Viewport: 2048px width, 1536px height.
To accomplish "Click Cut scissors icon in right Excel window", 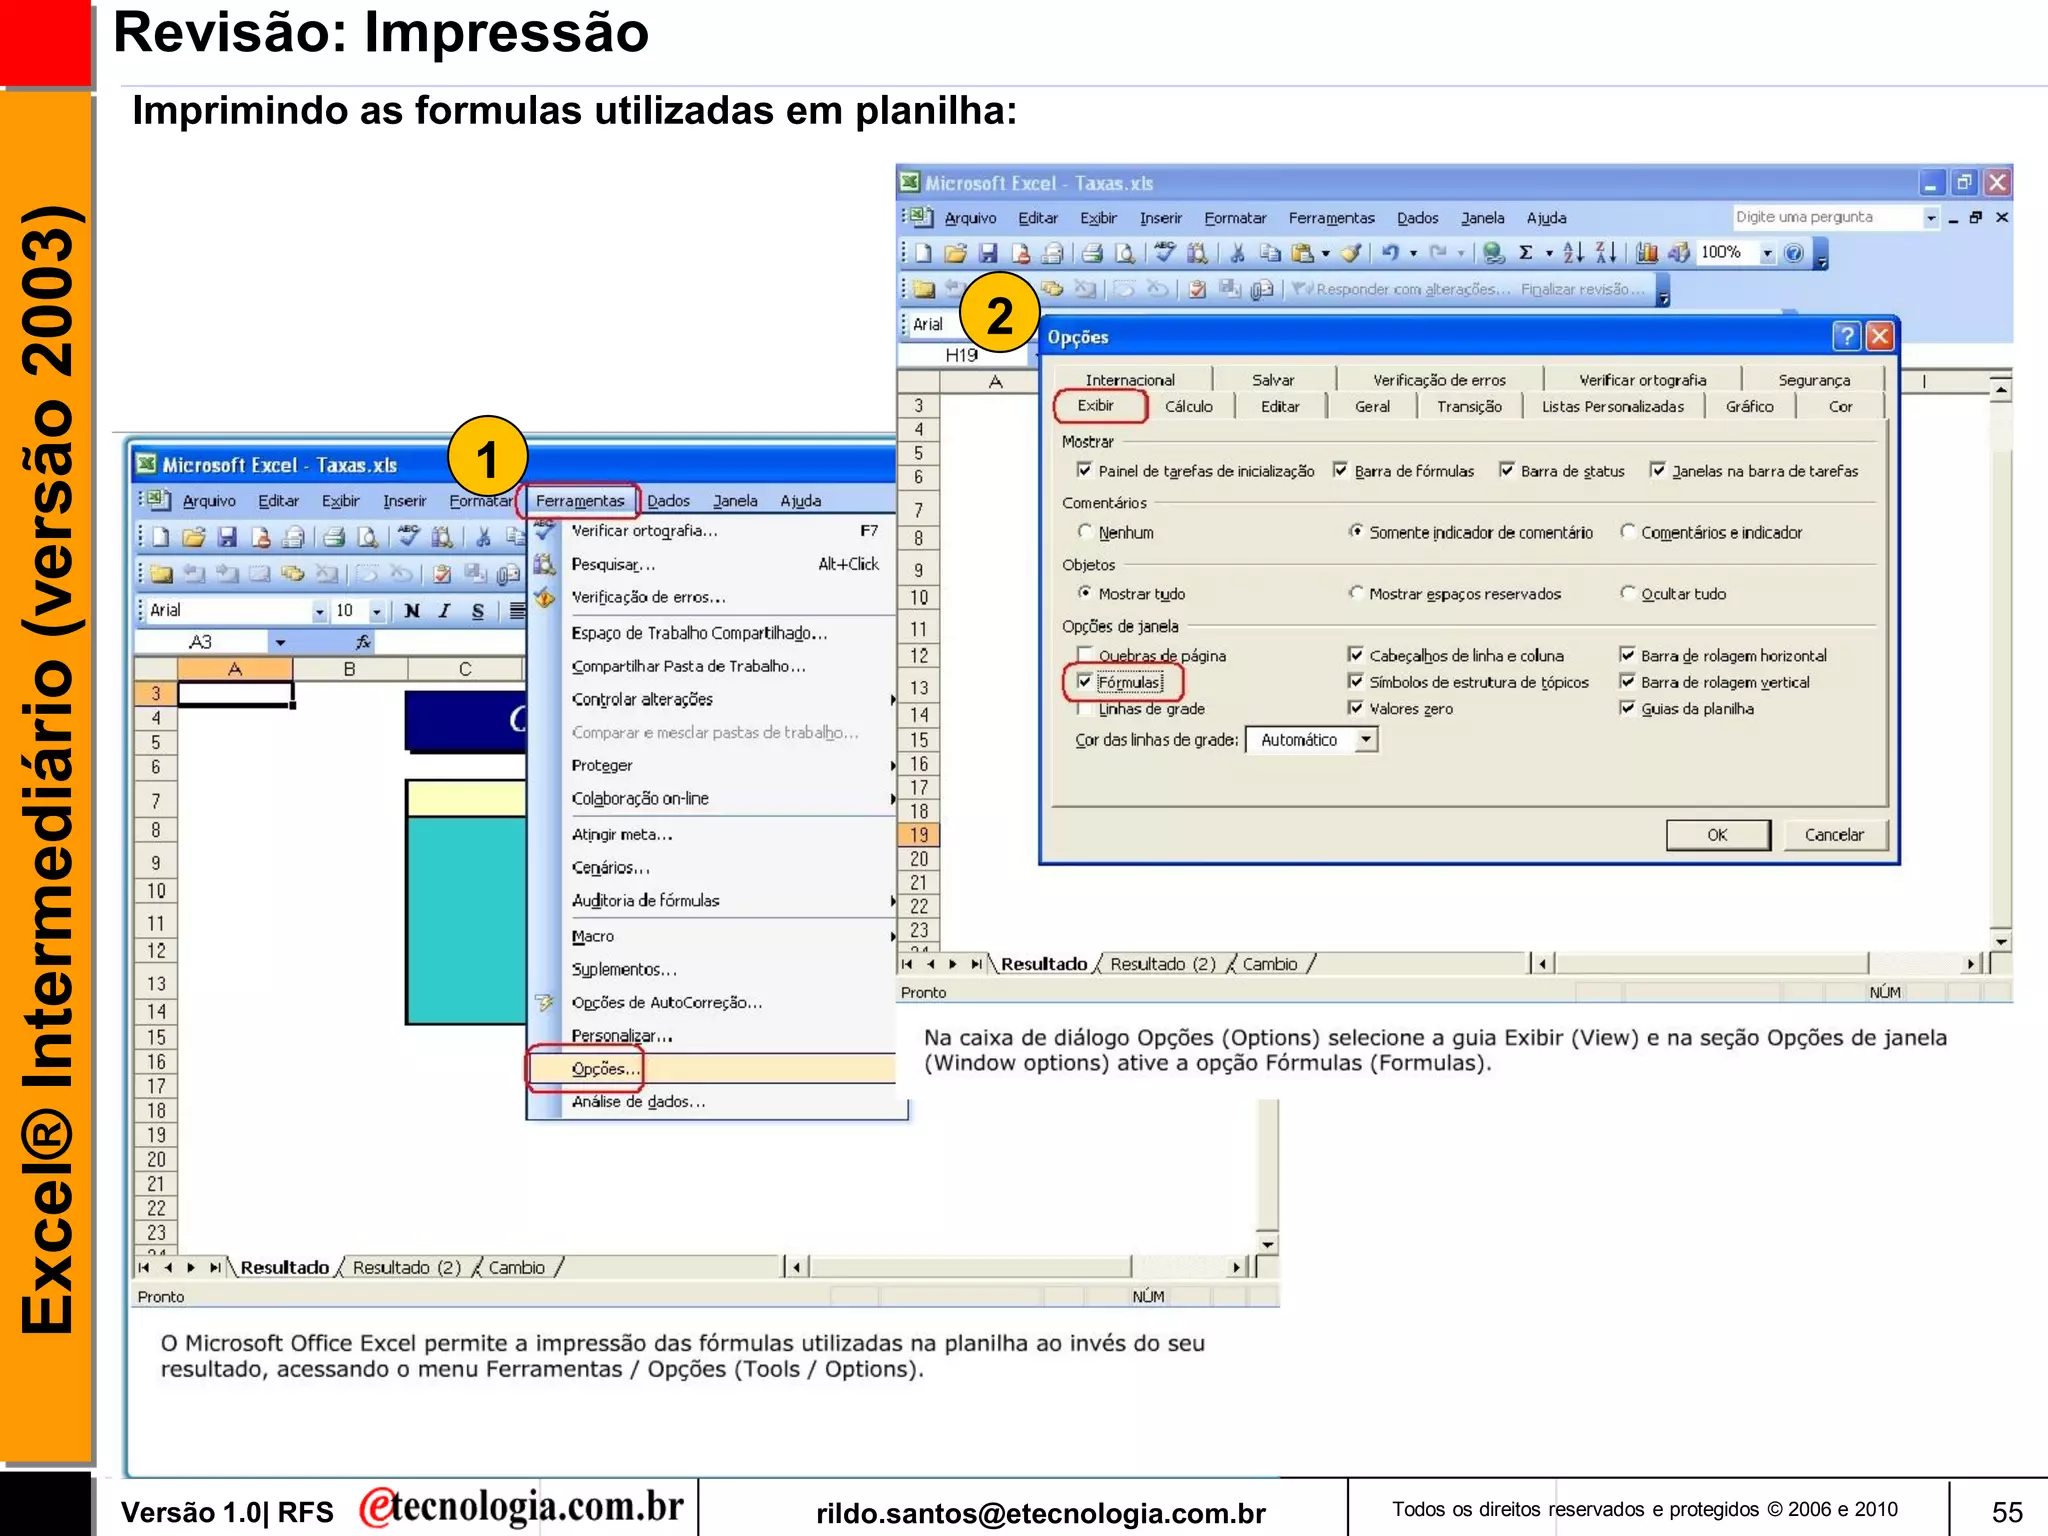I will pyautogui.click(x=1237, y=253).
